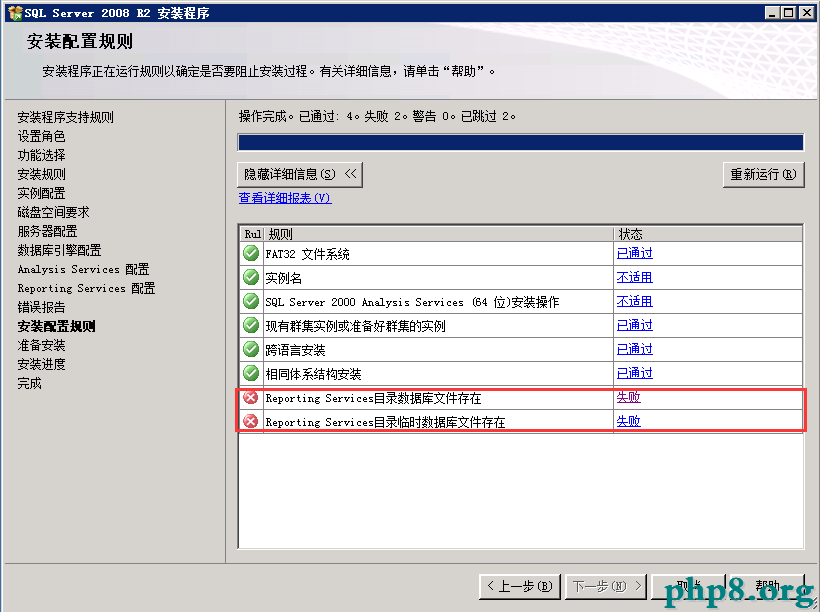Select the 安装规则 step in sidebar
The image size is (820, 612).
click(41, 174)
